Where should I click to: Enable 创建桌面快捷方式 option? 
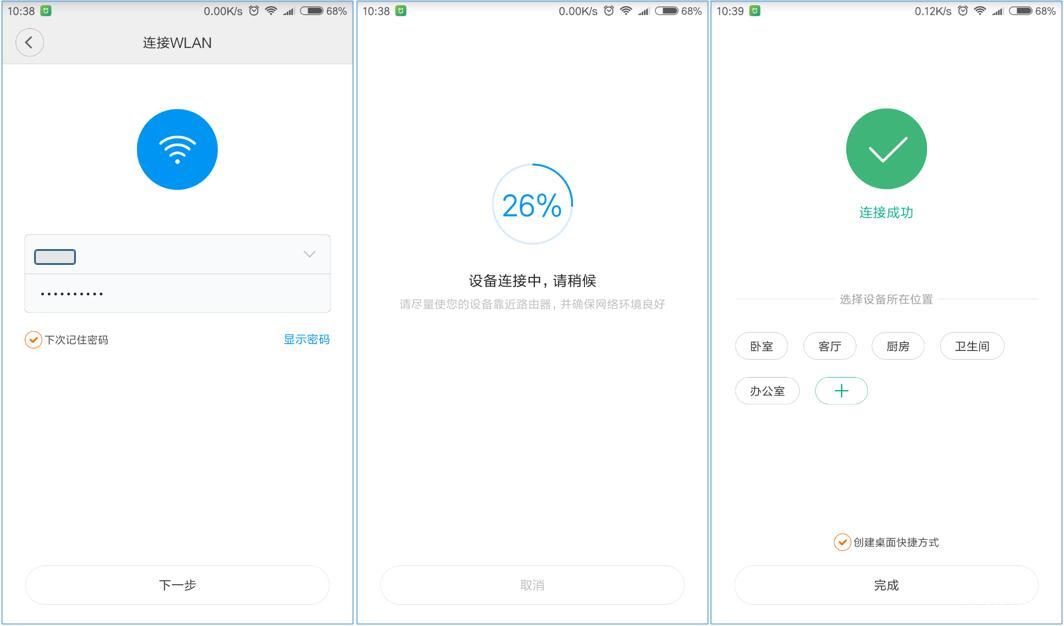click(x=843, y=541)
